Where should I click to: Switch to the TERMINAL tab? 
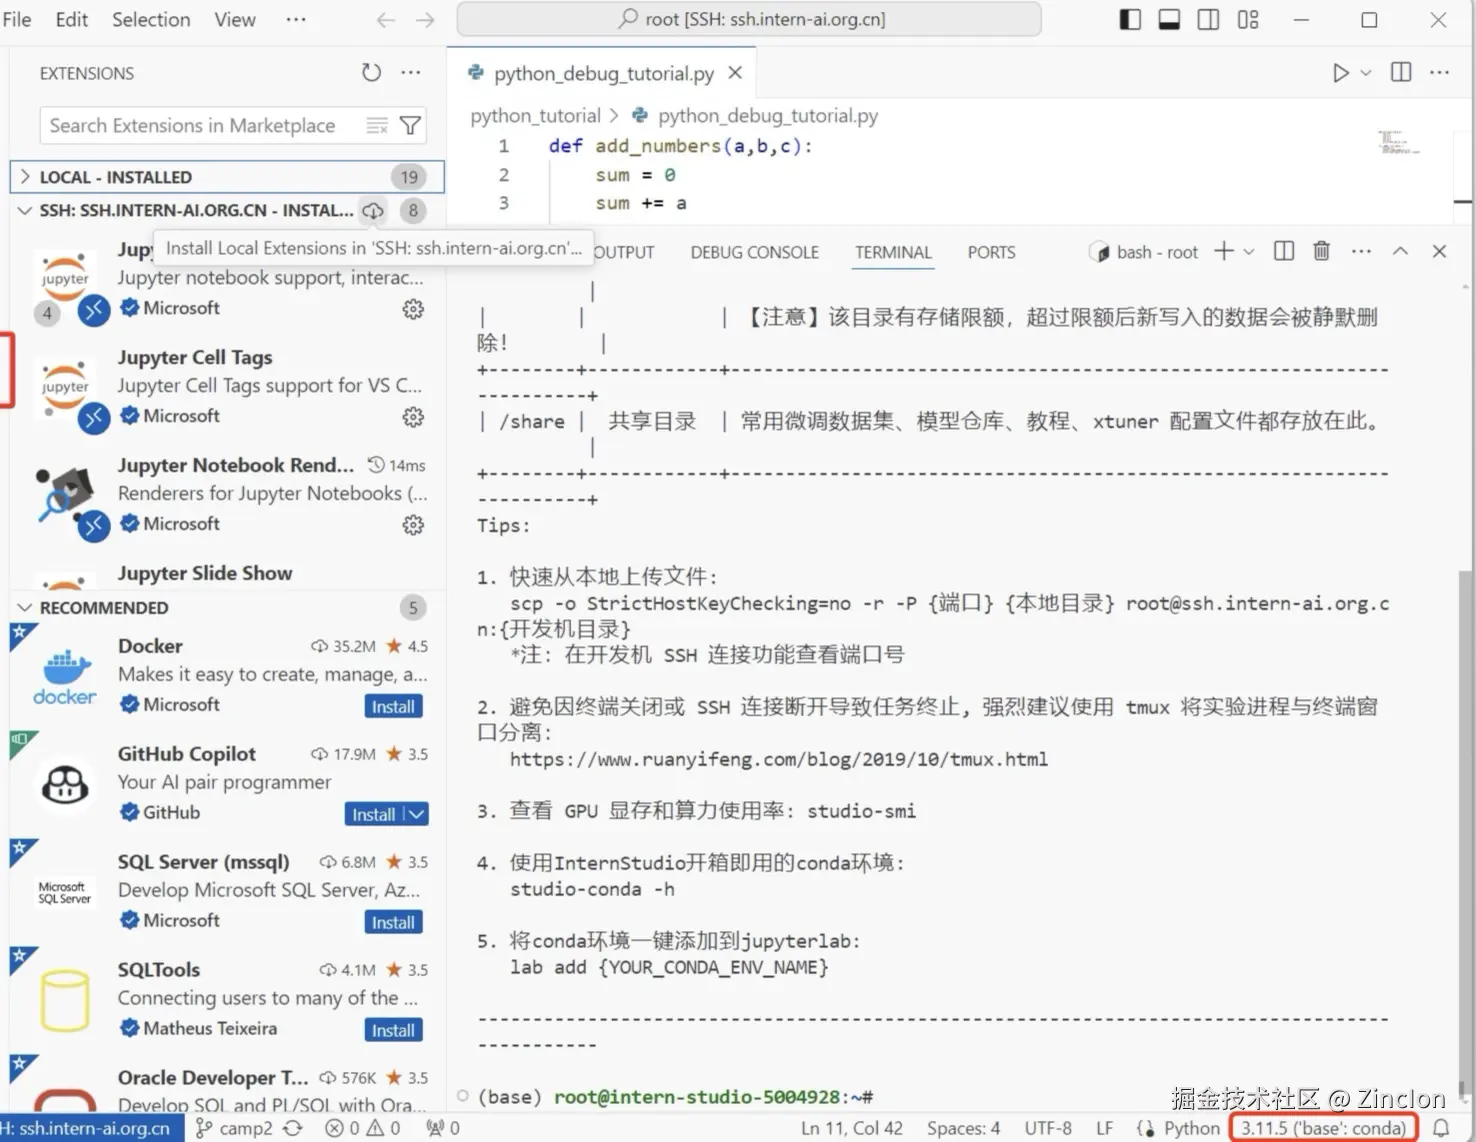coord(893,252)
